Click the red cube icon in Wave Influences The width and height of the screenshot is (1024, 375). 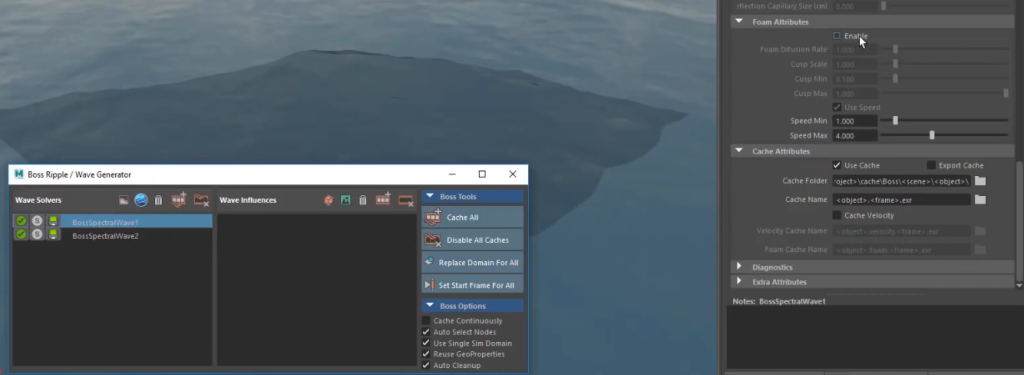[x=328, y=201]
